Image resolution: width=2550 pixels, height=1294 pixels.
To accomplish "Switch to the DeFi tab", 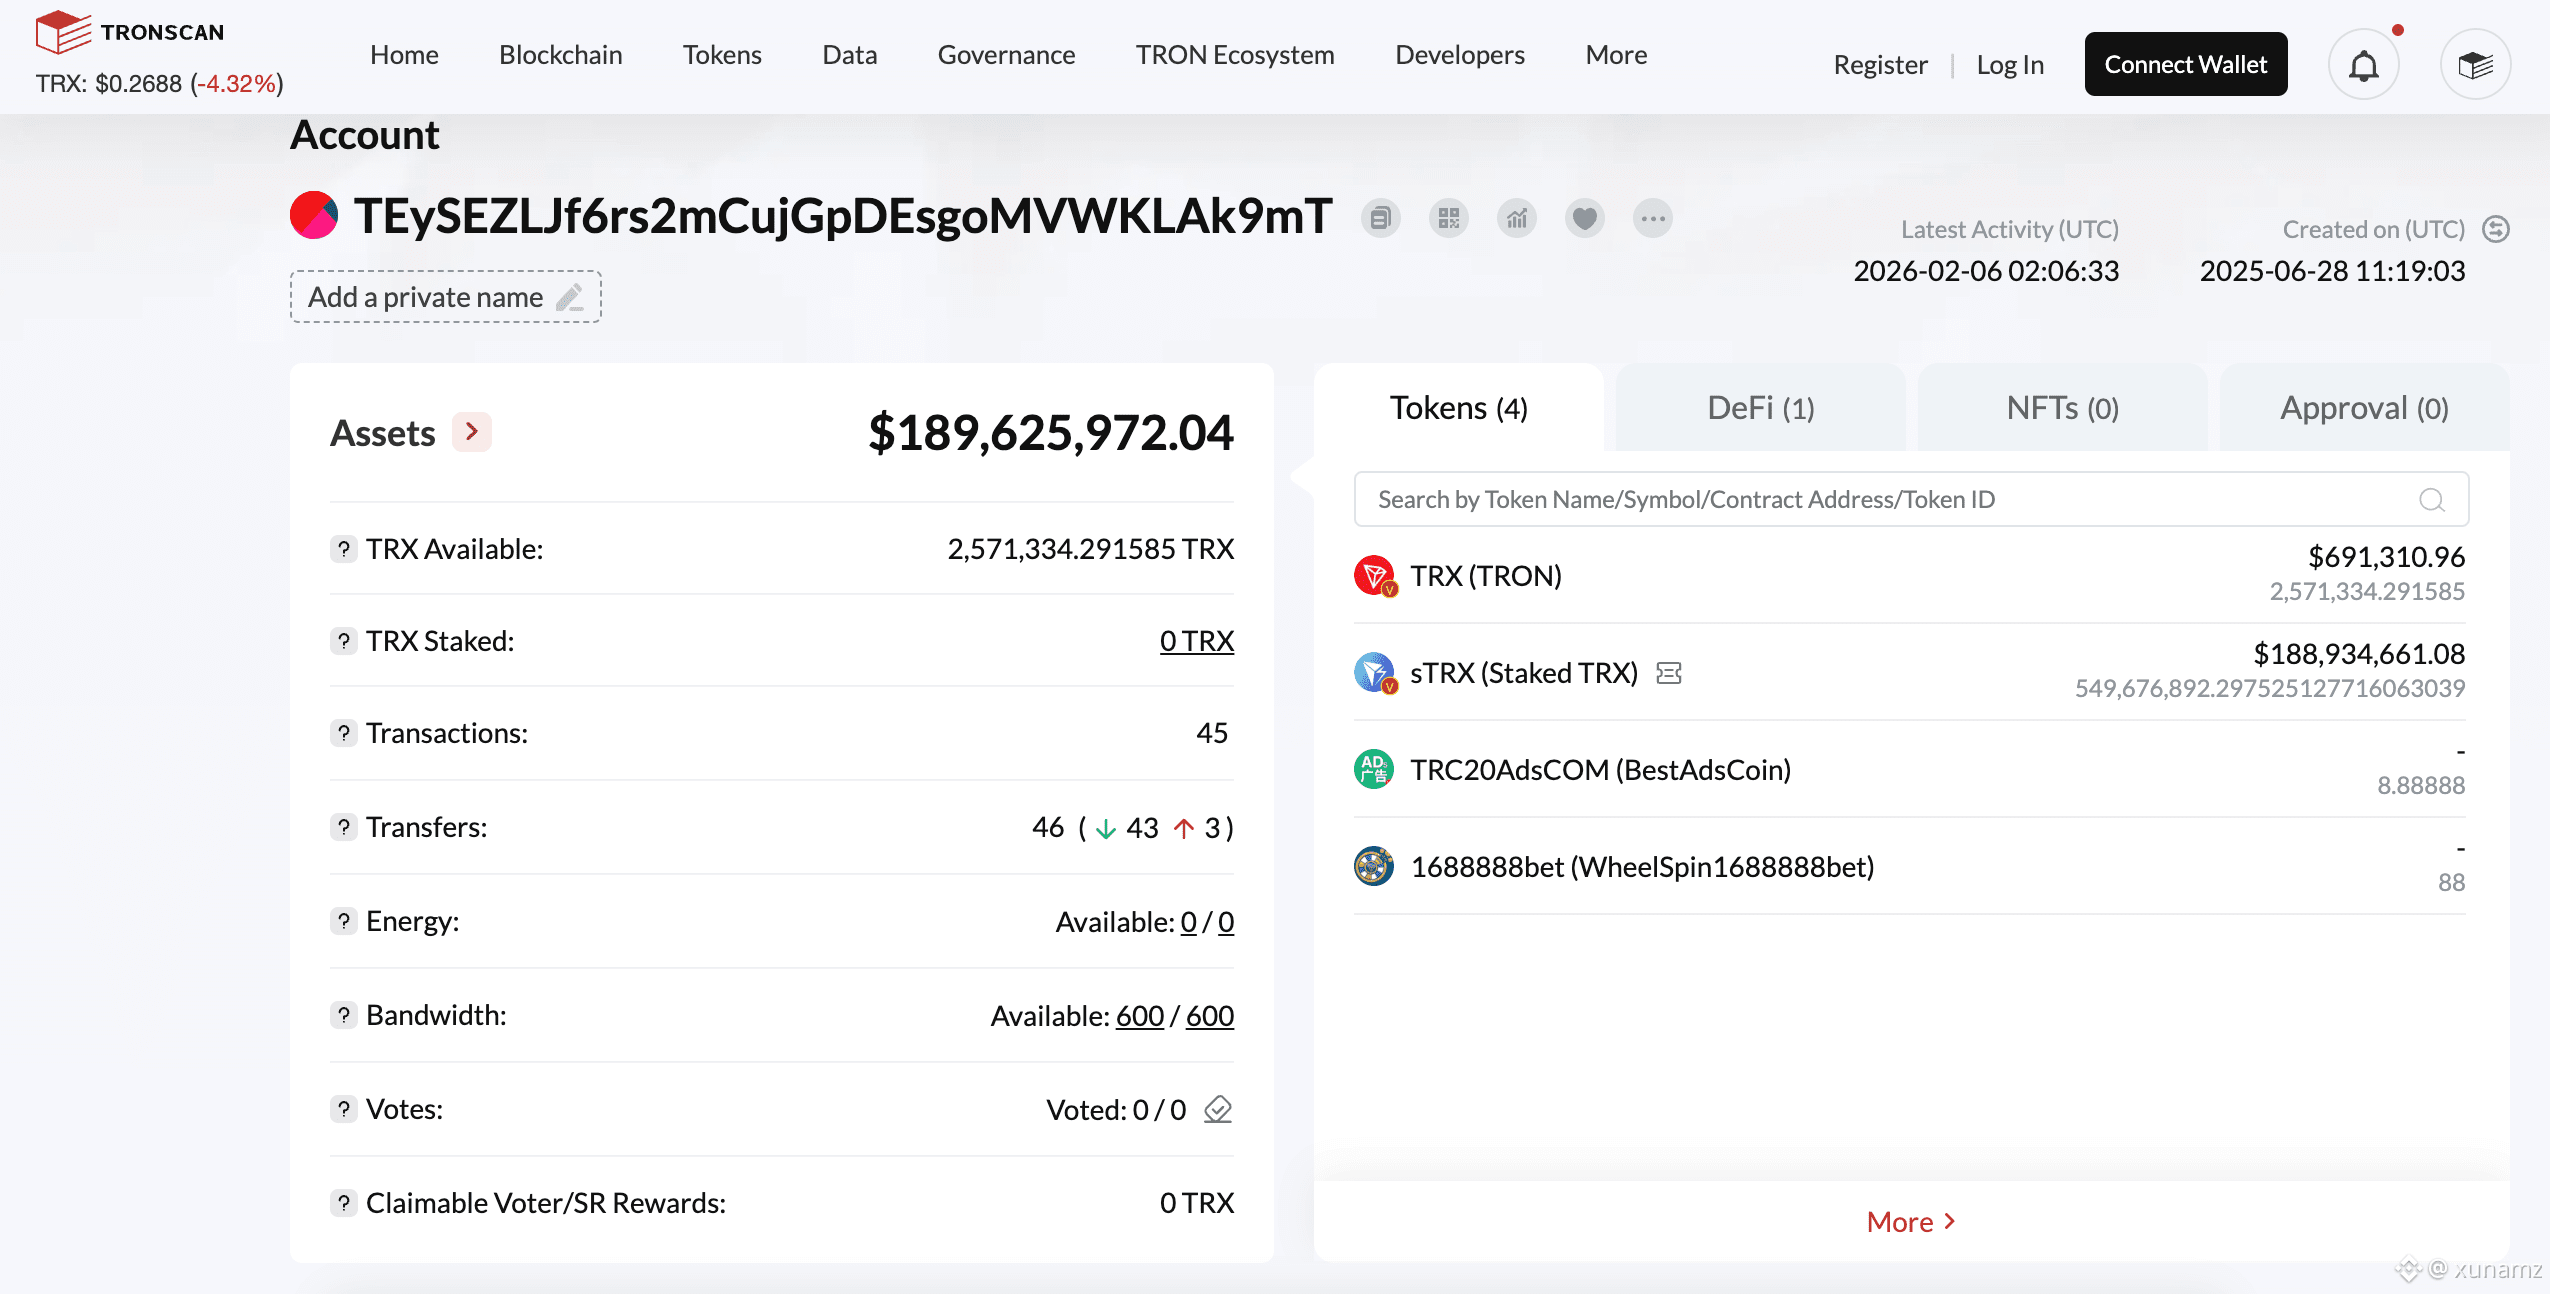I will (1760, 408).
